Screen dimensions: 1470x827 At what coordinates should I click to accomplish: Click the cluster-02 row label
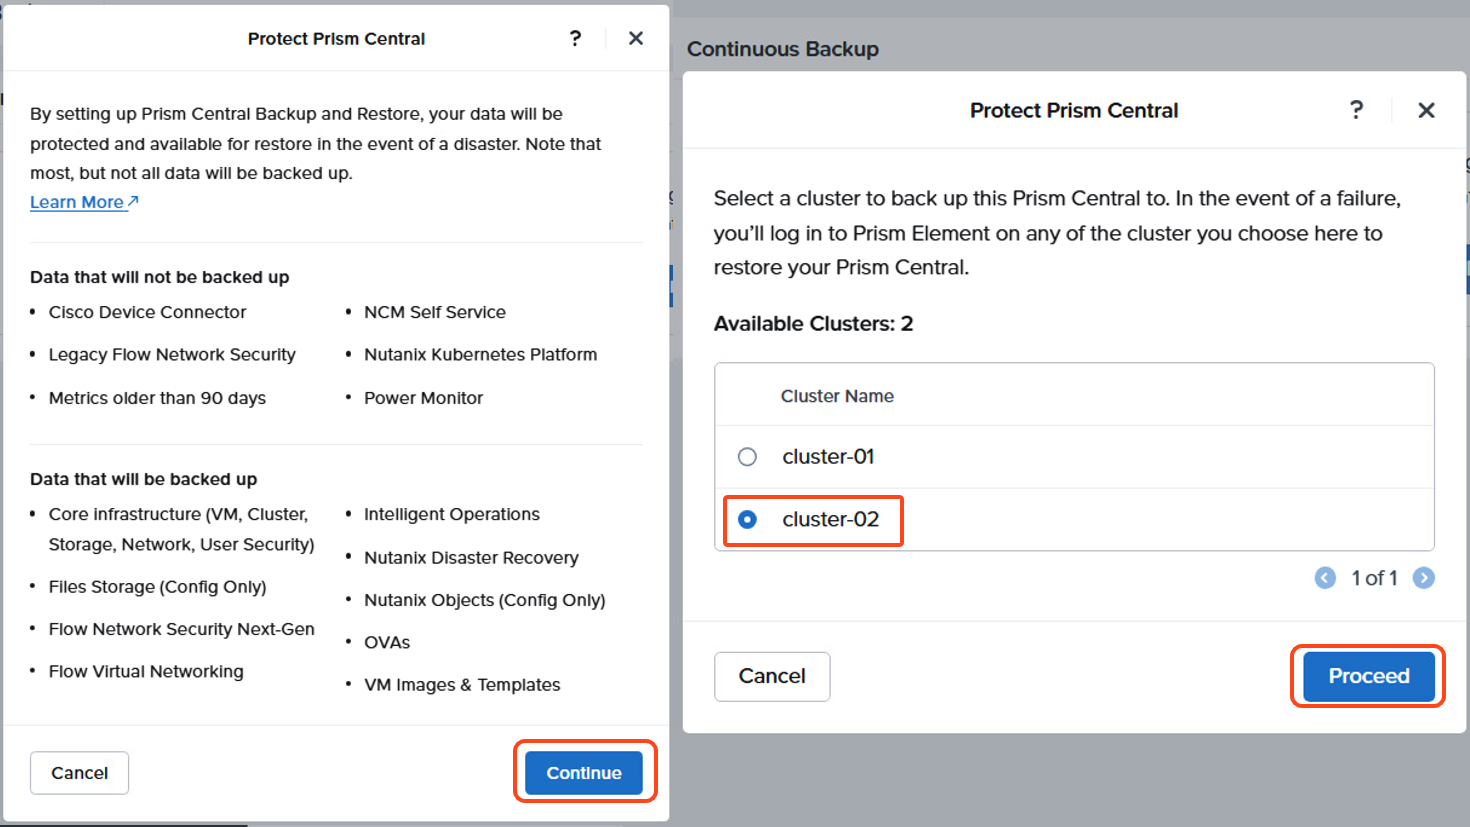point(830,520)
